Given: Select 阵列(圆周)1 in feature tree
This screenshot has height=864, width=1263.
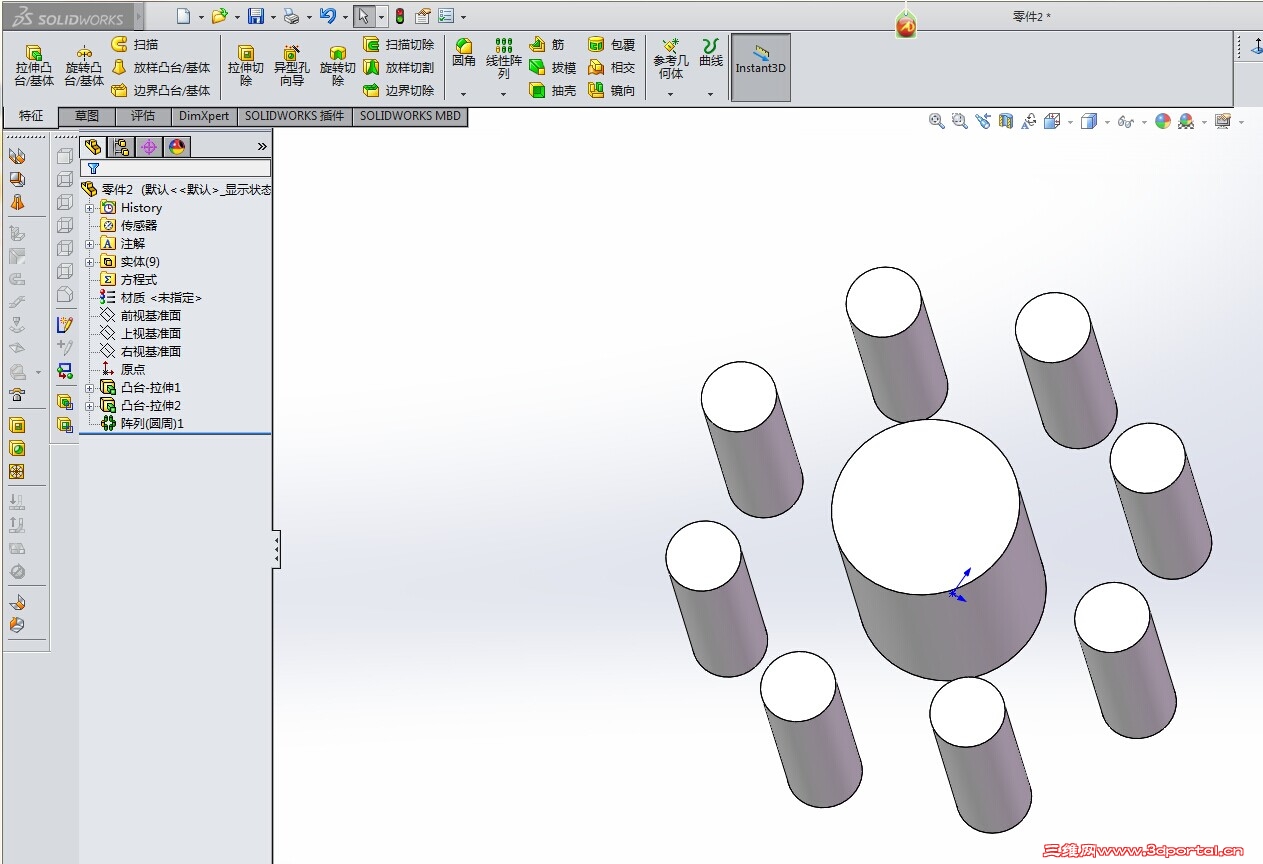Looking at the screenshot, I should tap(142, 424).
